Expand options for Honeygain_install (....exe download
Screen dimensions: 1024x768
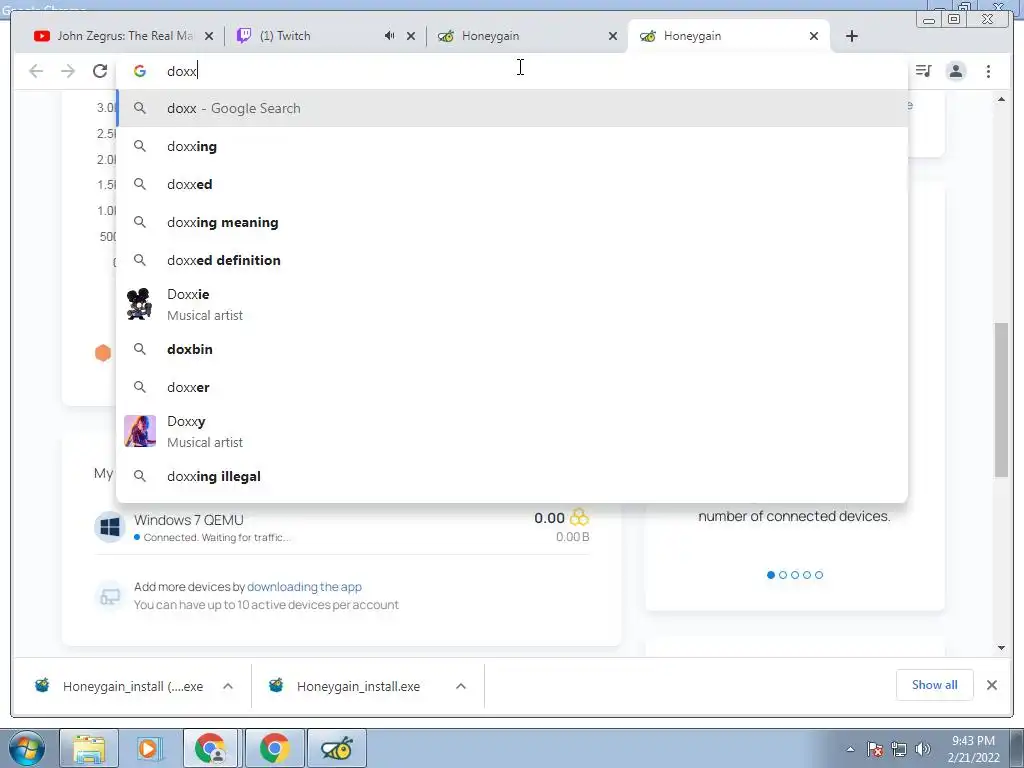tap(228, 686)
